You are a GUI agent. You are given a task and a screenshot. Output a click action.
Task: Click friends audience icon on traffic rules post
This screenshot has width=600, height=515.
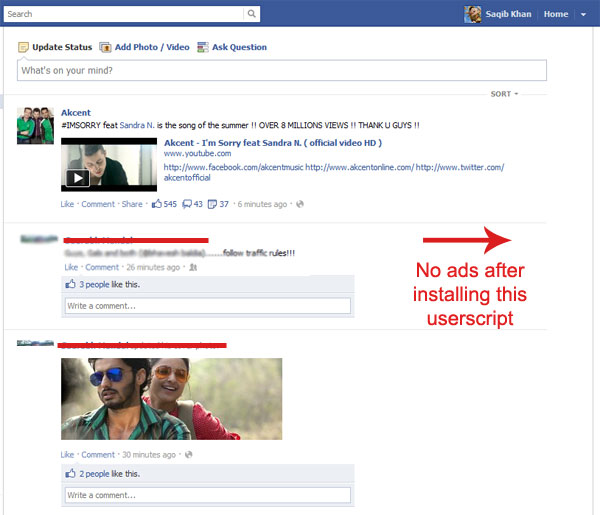point(193,267)
